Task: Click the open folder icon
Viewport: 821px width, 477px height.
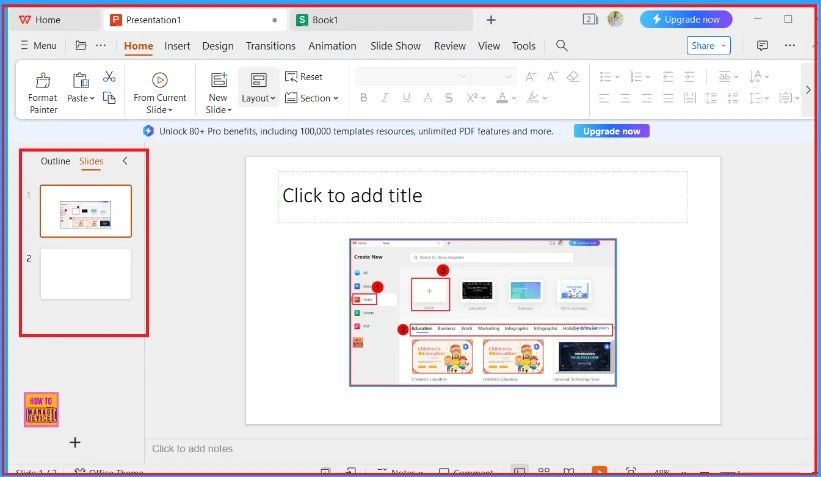Action: point(81,46)
